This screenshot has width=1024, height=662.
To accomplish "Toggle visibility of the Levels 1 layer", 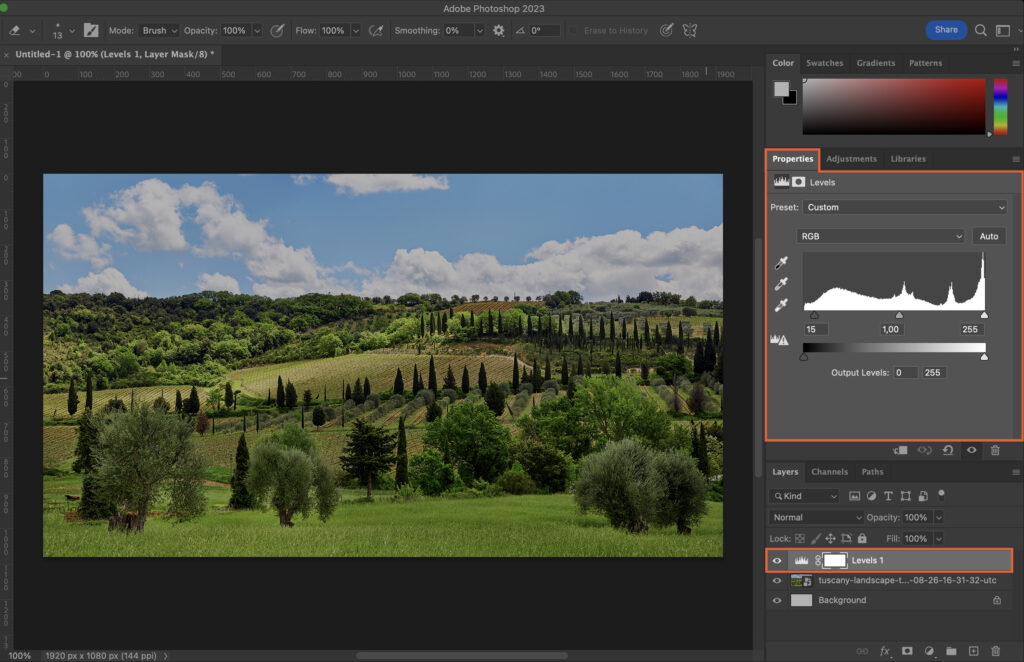I will pyautogui.click(x=777, y=560).
